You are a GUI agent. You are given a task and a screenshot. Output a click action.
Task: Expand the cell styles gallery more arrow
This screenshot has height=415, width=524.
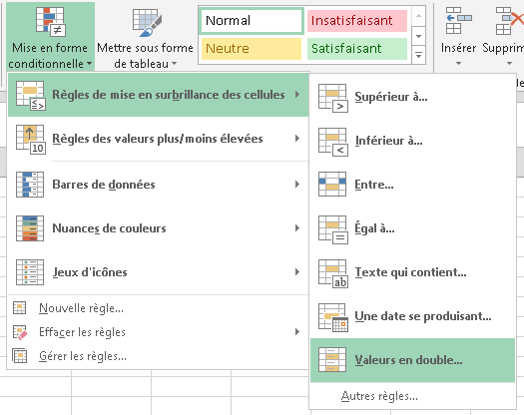click(x=418, y=55)
